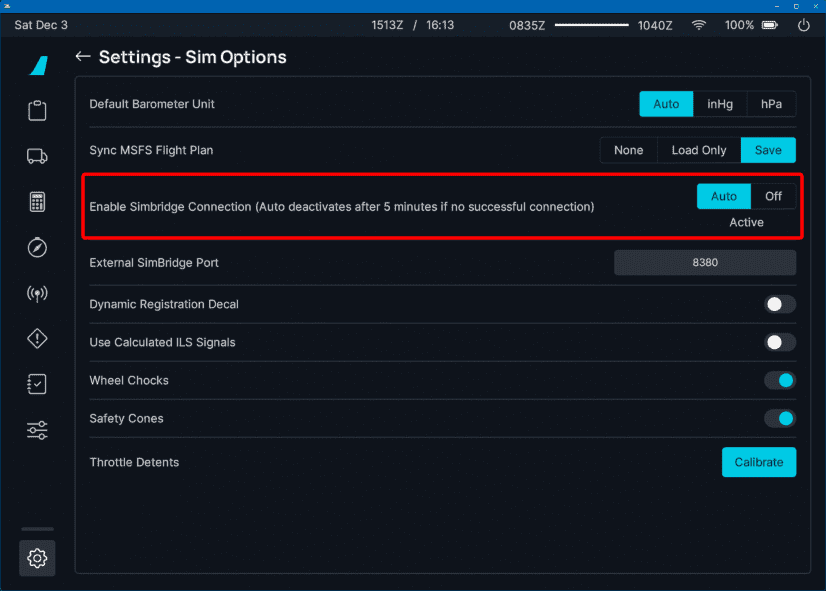This screenshot has width=826, height=591.
Task: Enable the Dynamic Registration Decal toggle
Action: coord(780,304)
